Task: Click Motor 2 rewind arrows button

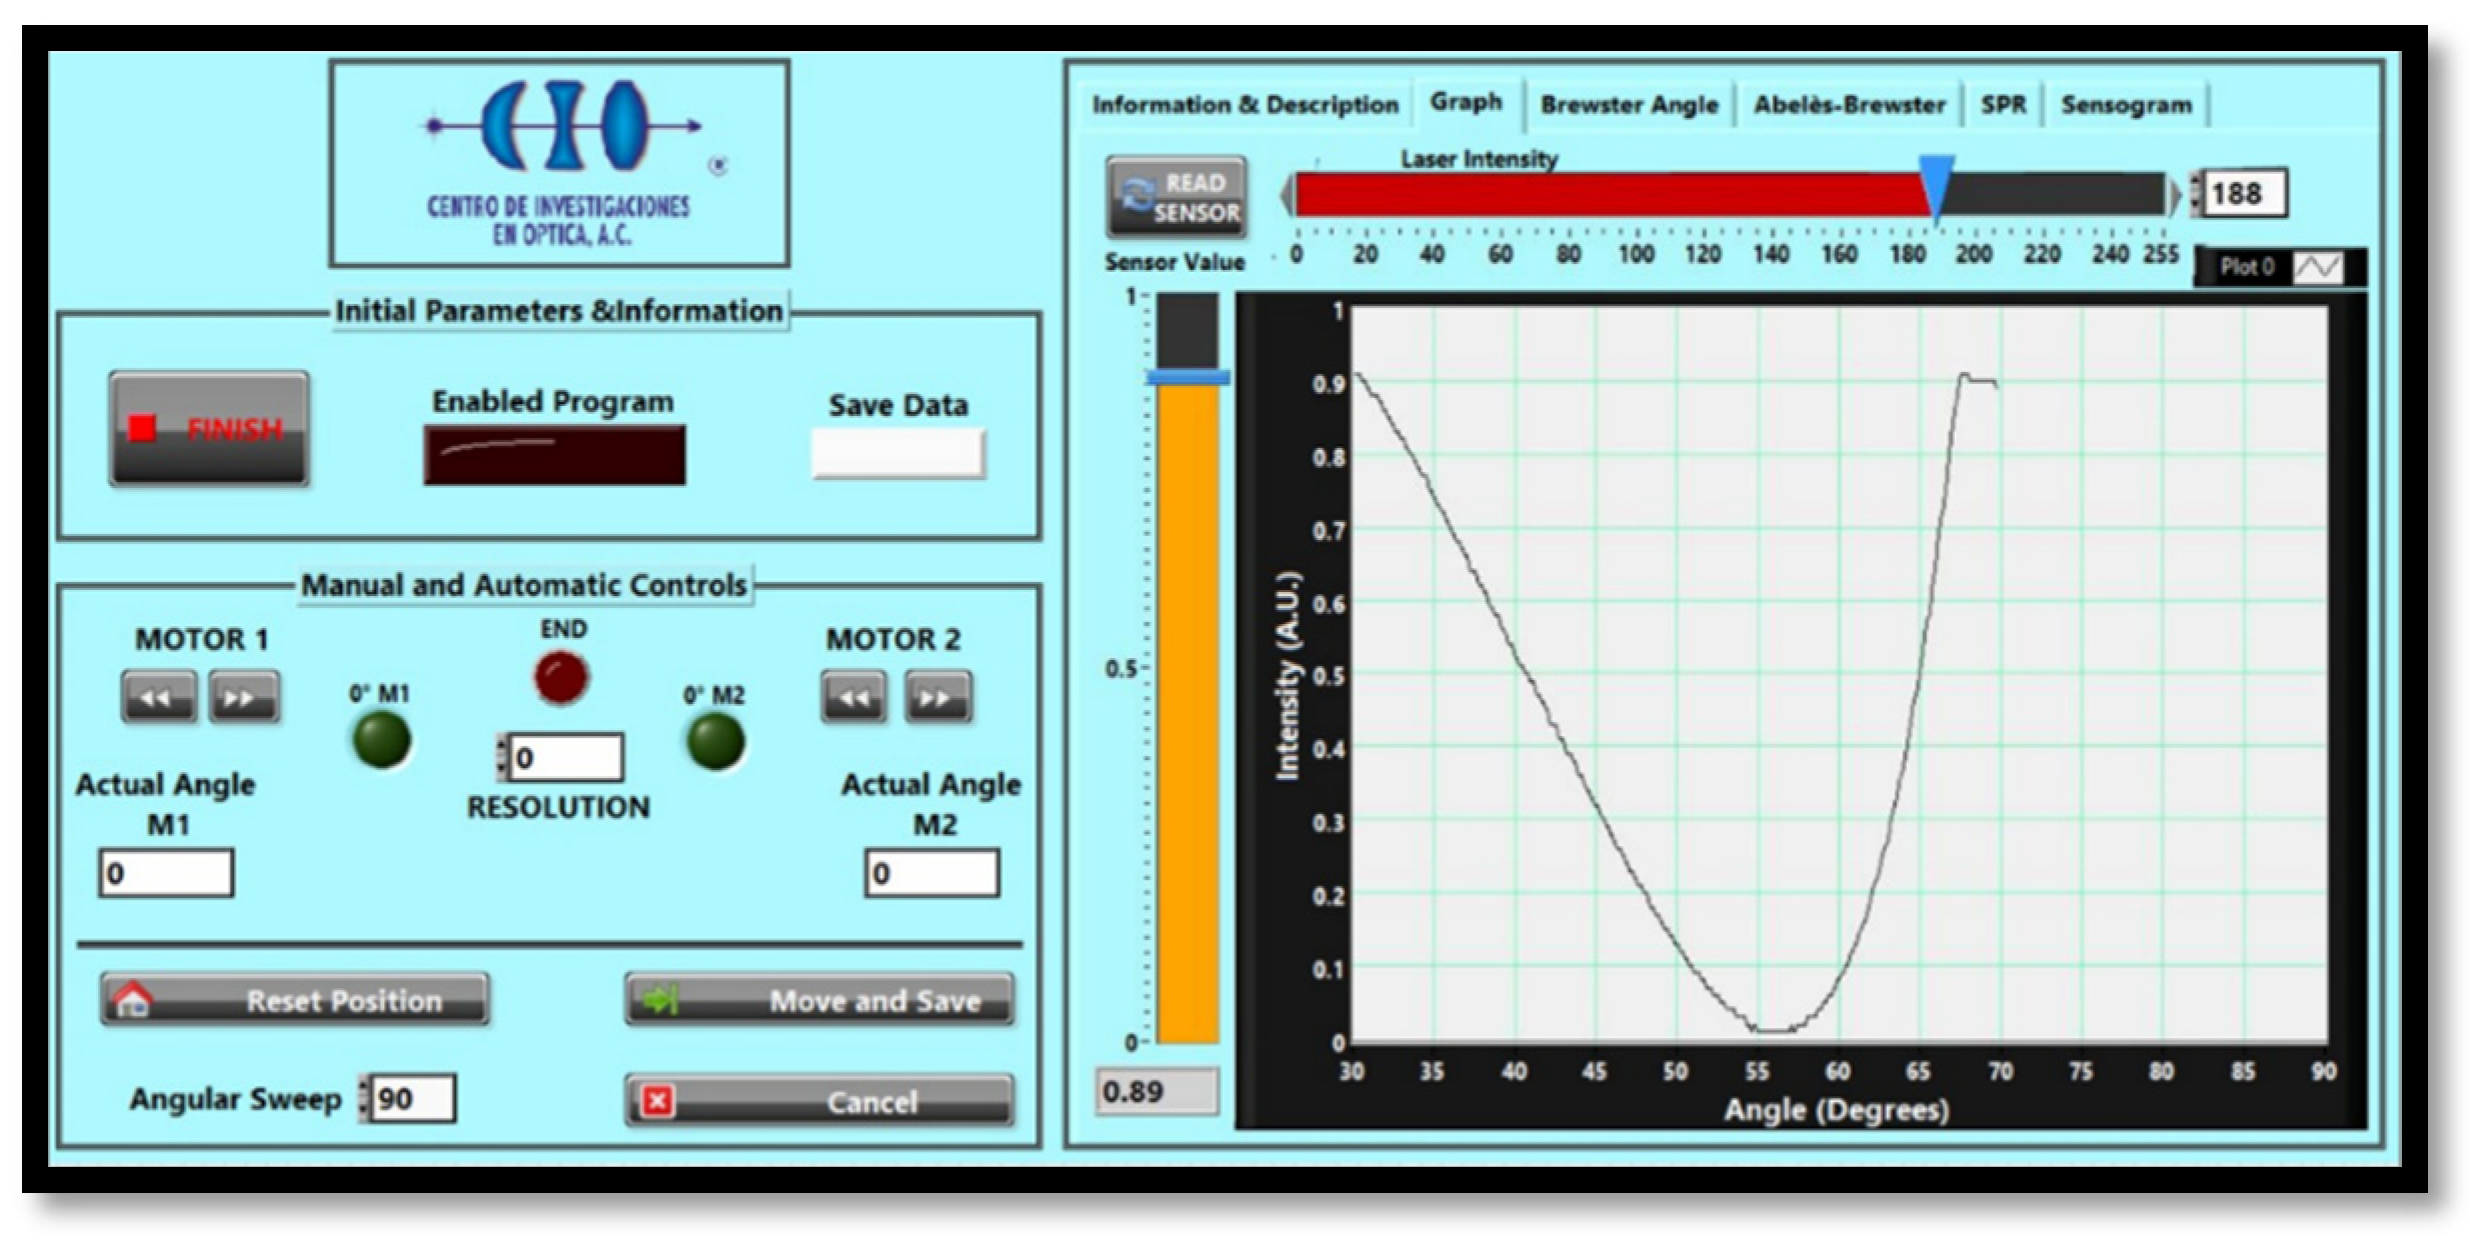Action: pyautogui.click(x=853, y=697)
